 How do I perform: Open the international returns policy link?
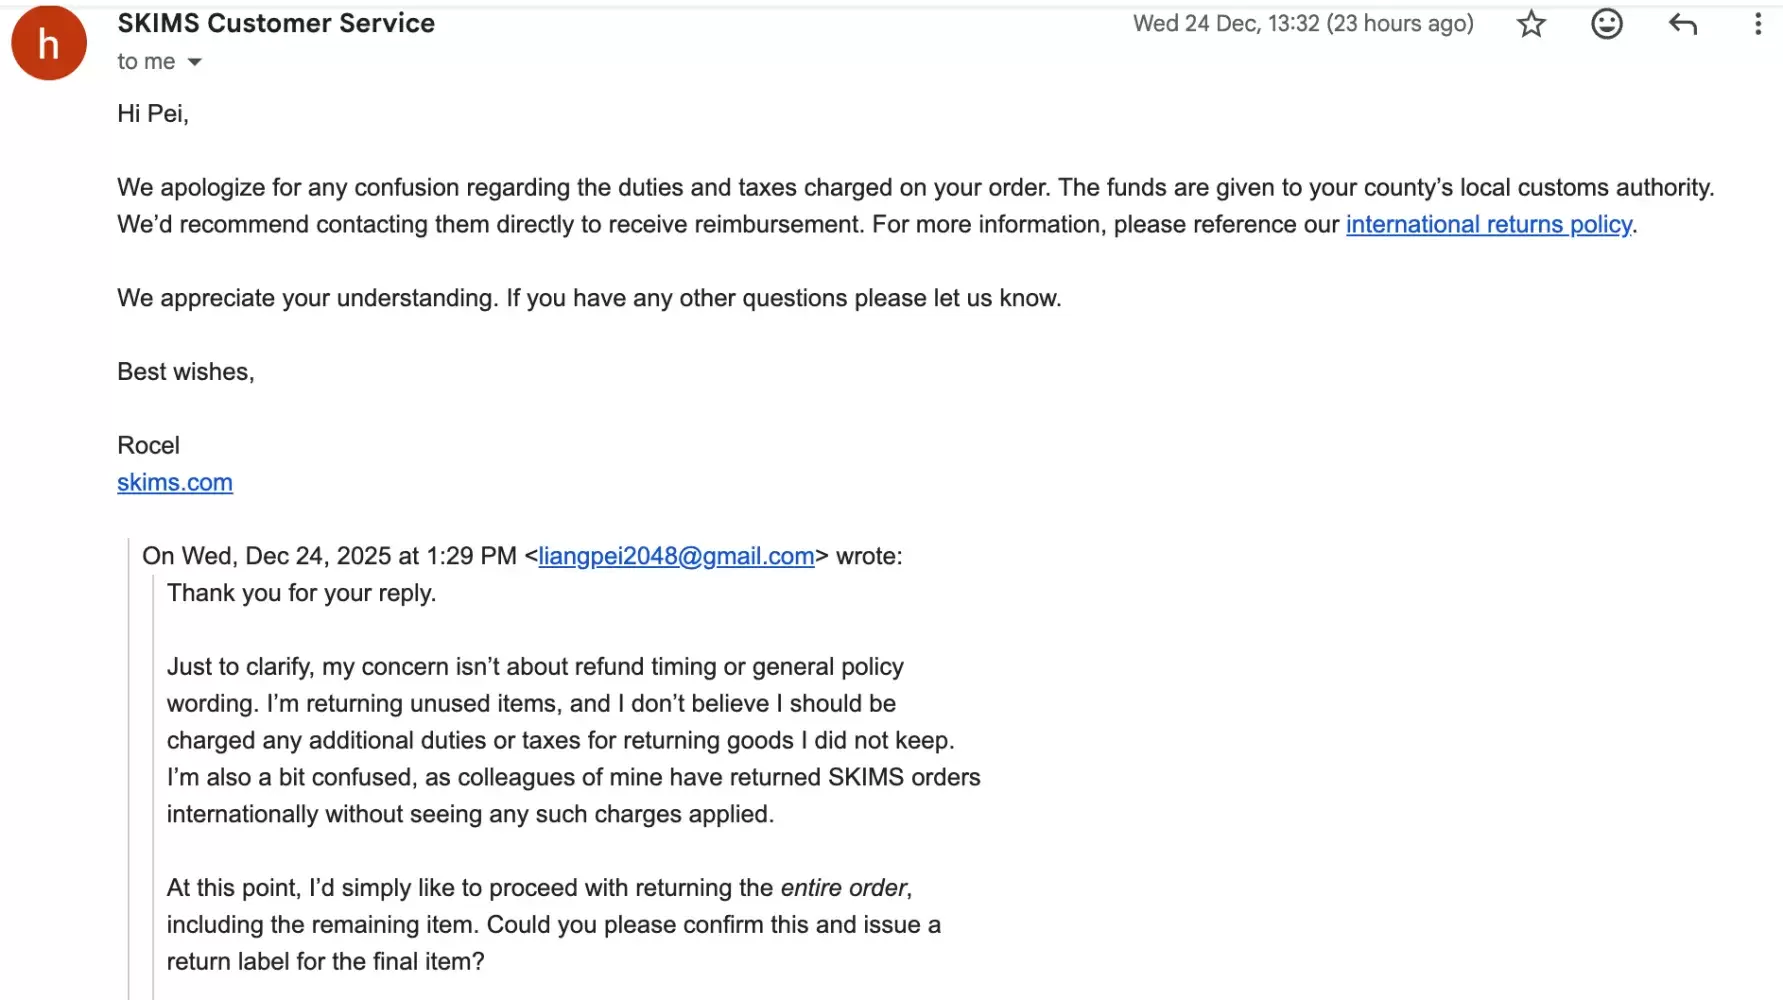click(x=1488, y=224)
